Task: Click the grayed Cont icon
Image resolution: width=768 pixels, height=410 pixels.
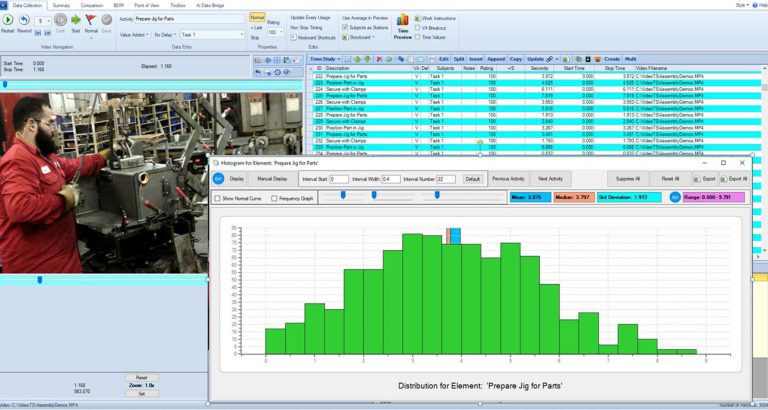Action: click(60, 20)
